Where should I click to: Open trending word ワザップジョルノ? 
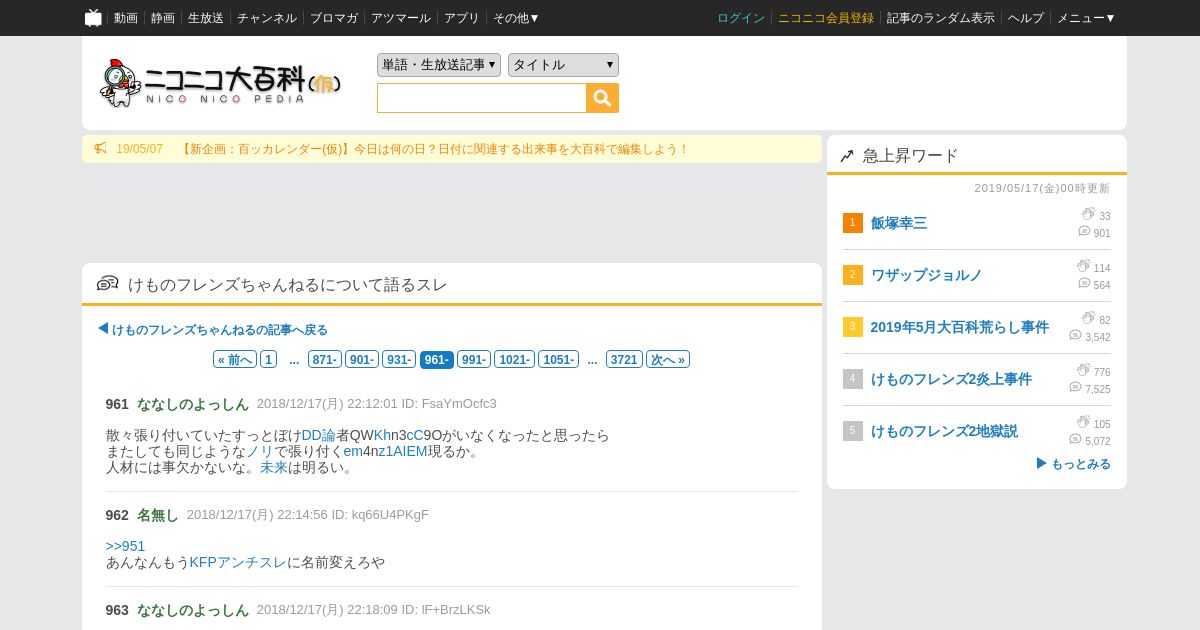point(927,275)
